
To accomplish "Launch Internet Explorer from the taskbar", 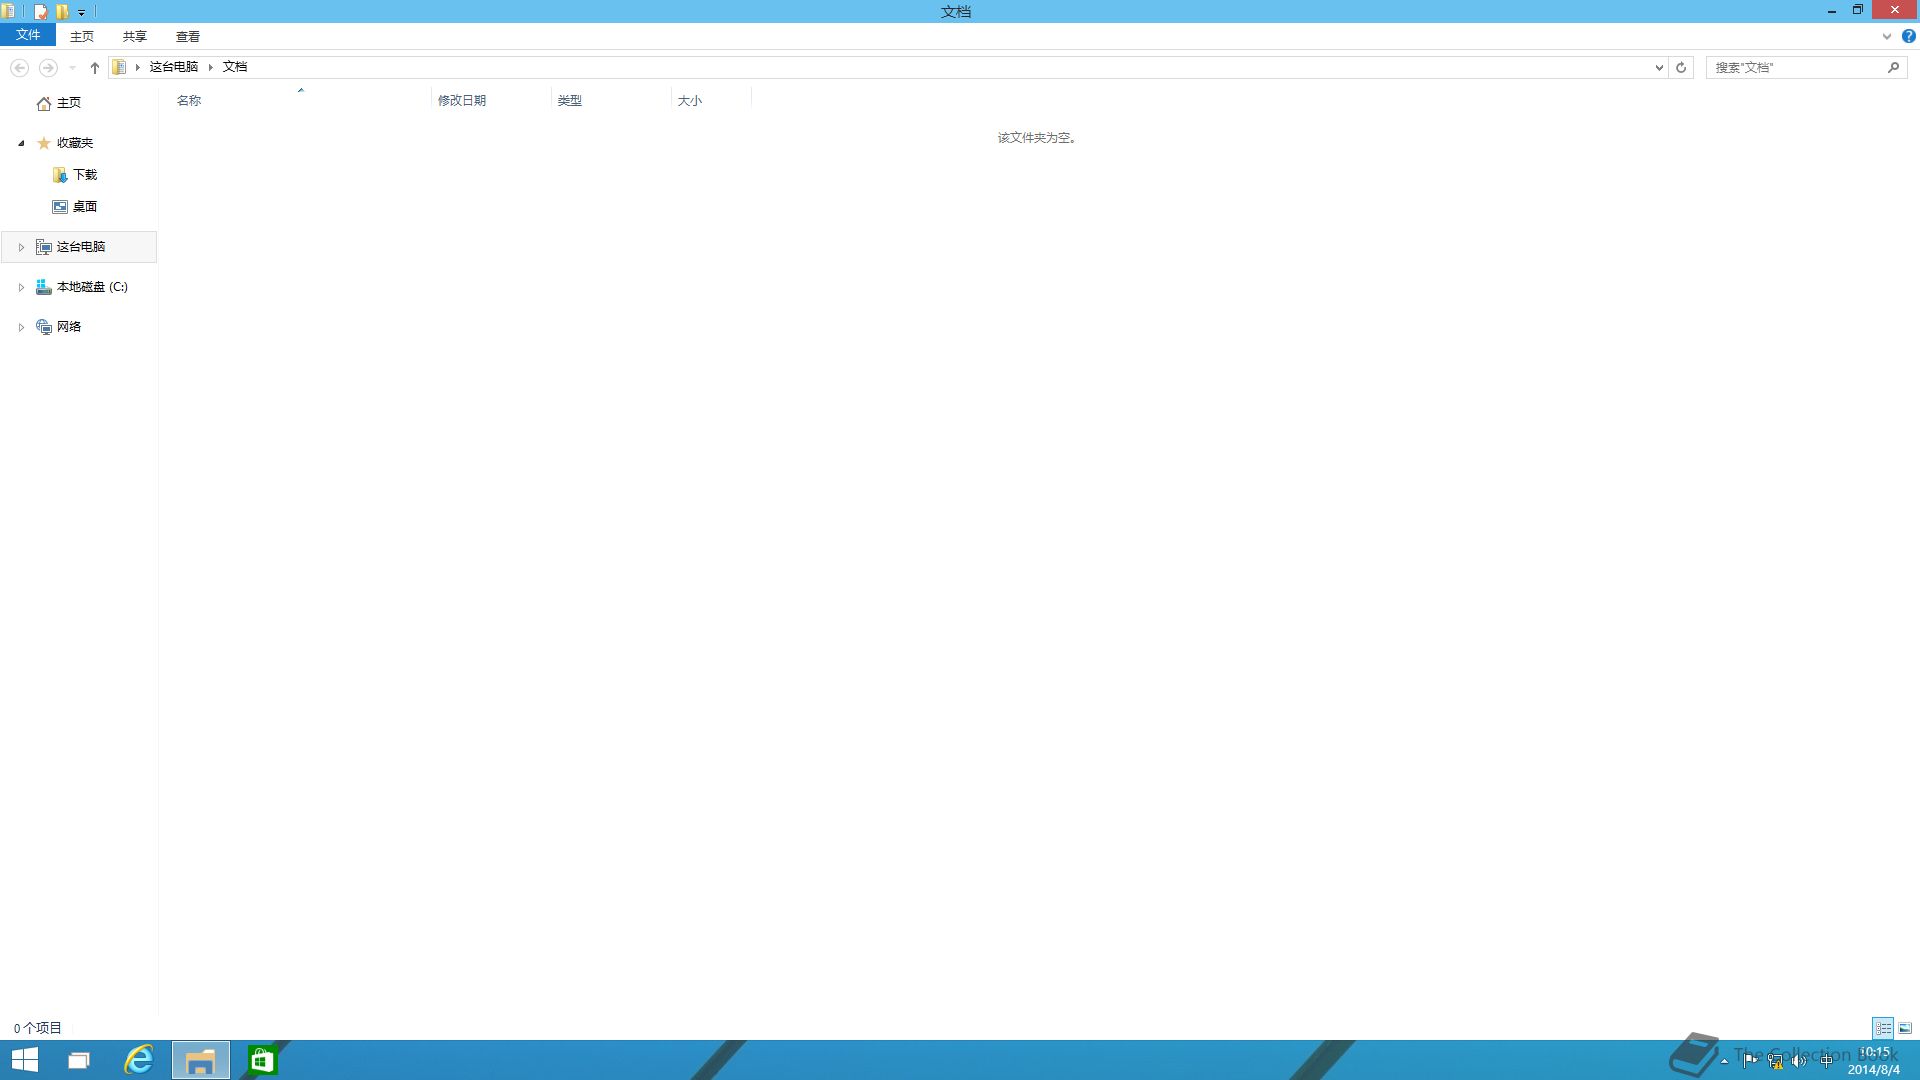I will point(139,1060).
